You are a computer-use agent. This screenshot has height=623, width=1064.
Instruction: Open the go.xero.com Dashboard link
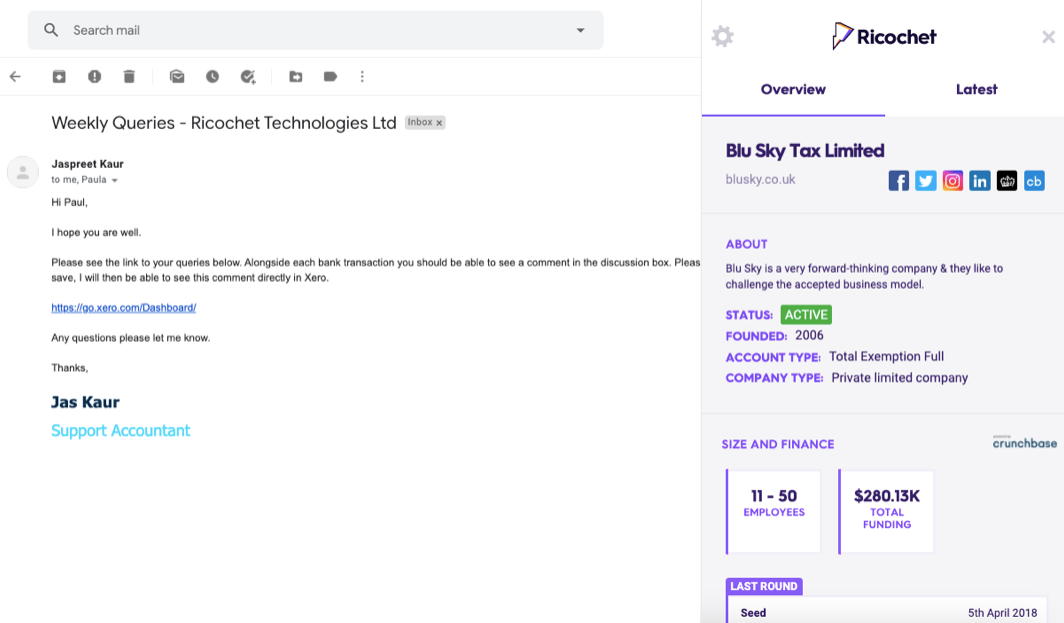point(124,307)
